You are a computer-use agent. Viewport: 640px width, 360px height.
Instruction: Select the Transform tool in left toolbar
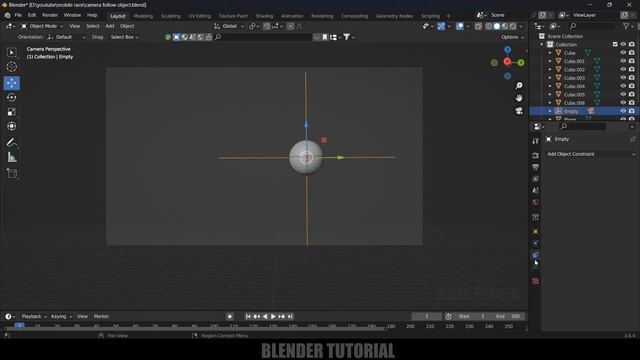pos(11,126)
